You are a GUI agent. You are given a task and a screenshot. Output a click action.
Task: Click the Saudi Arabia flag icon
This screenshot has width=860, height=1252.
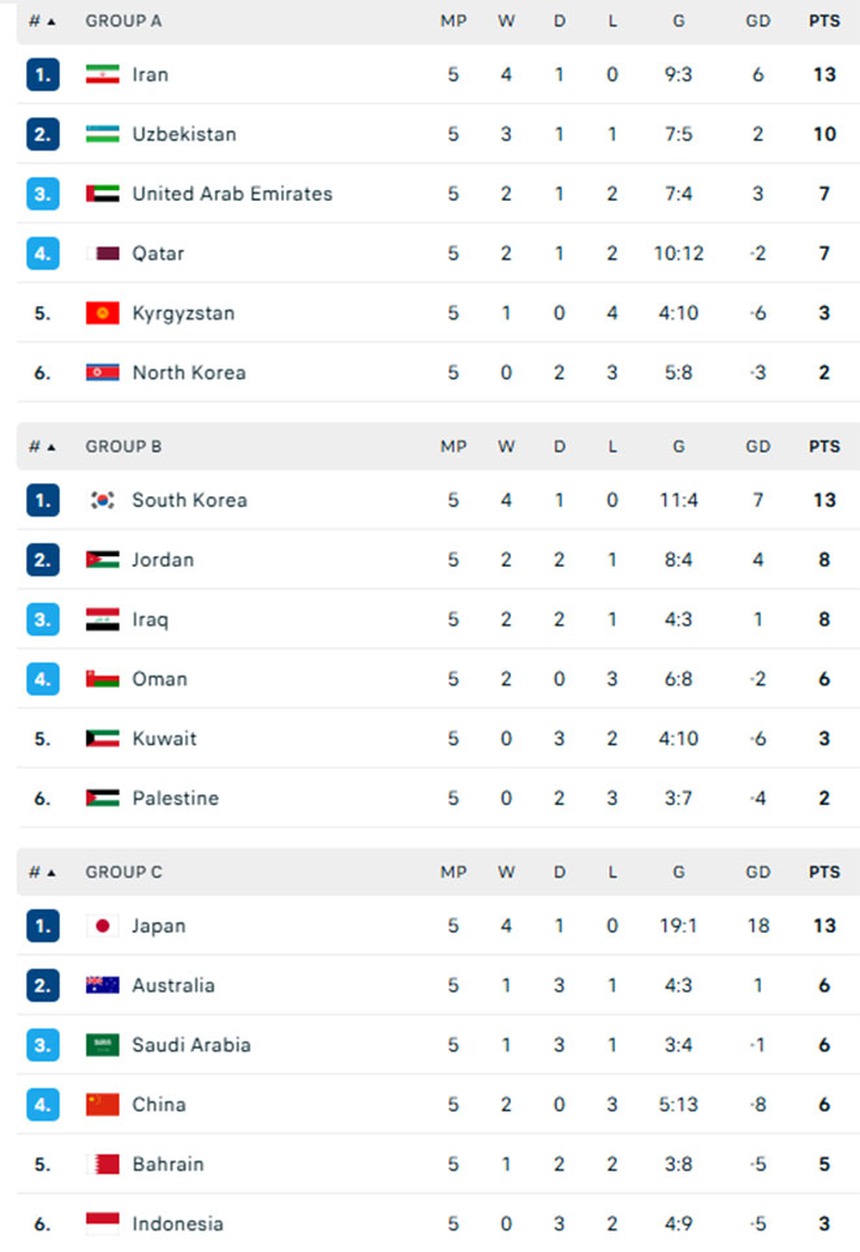point(102,1045)
